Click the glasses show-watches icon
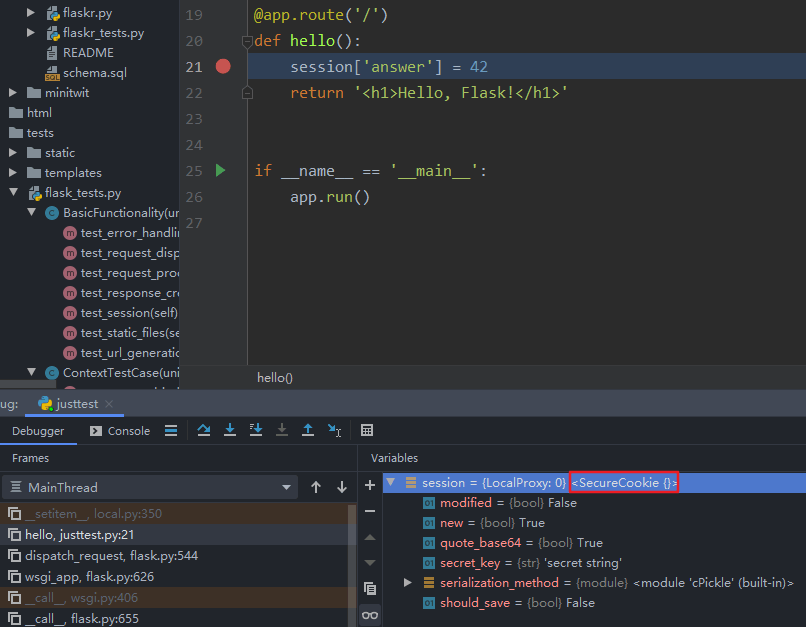The height and width of the screenshot is (627, 806). click(x=370, y=615)
